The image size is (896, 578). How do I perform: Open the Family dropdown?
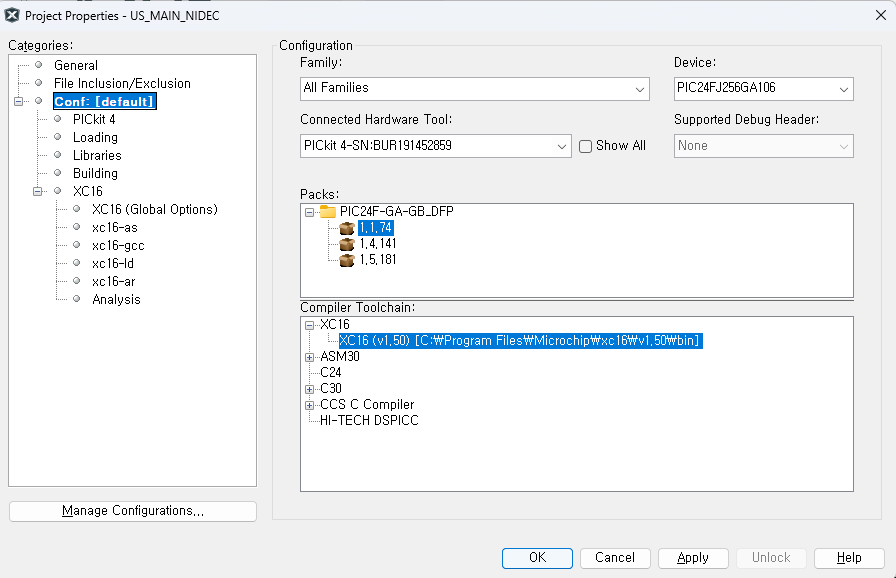[475, 89]
